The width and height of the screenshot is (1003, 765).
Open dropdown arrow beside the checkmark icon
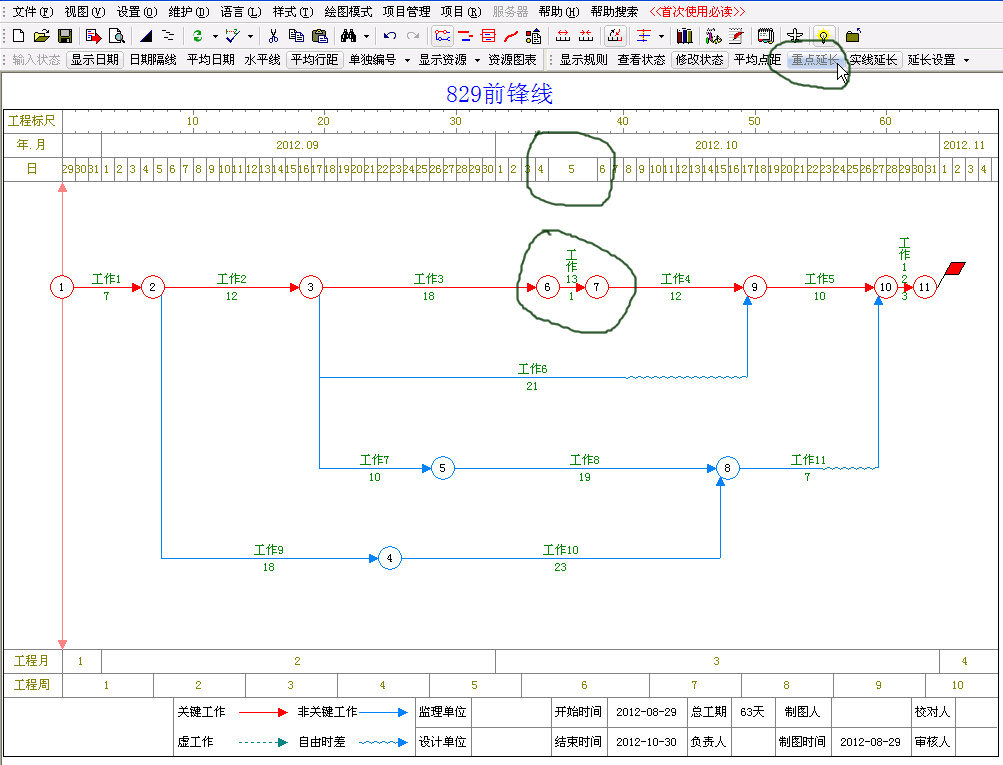tap(250, 36)
